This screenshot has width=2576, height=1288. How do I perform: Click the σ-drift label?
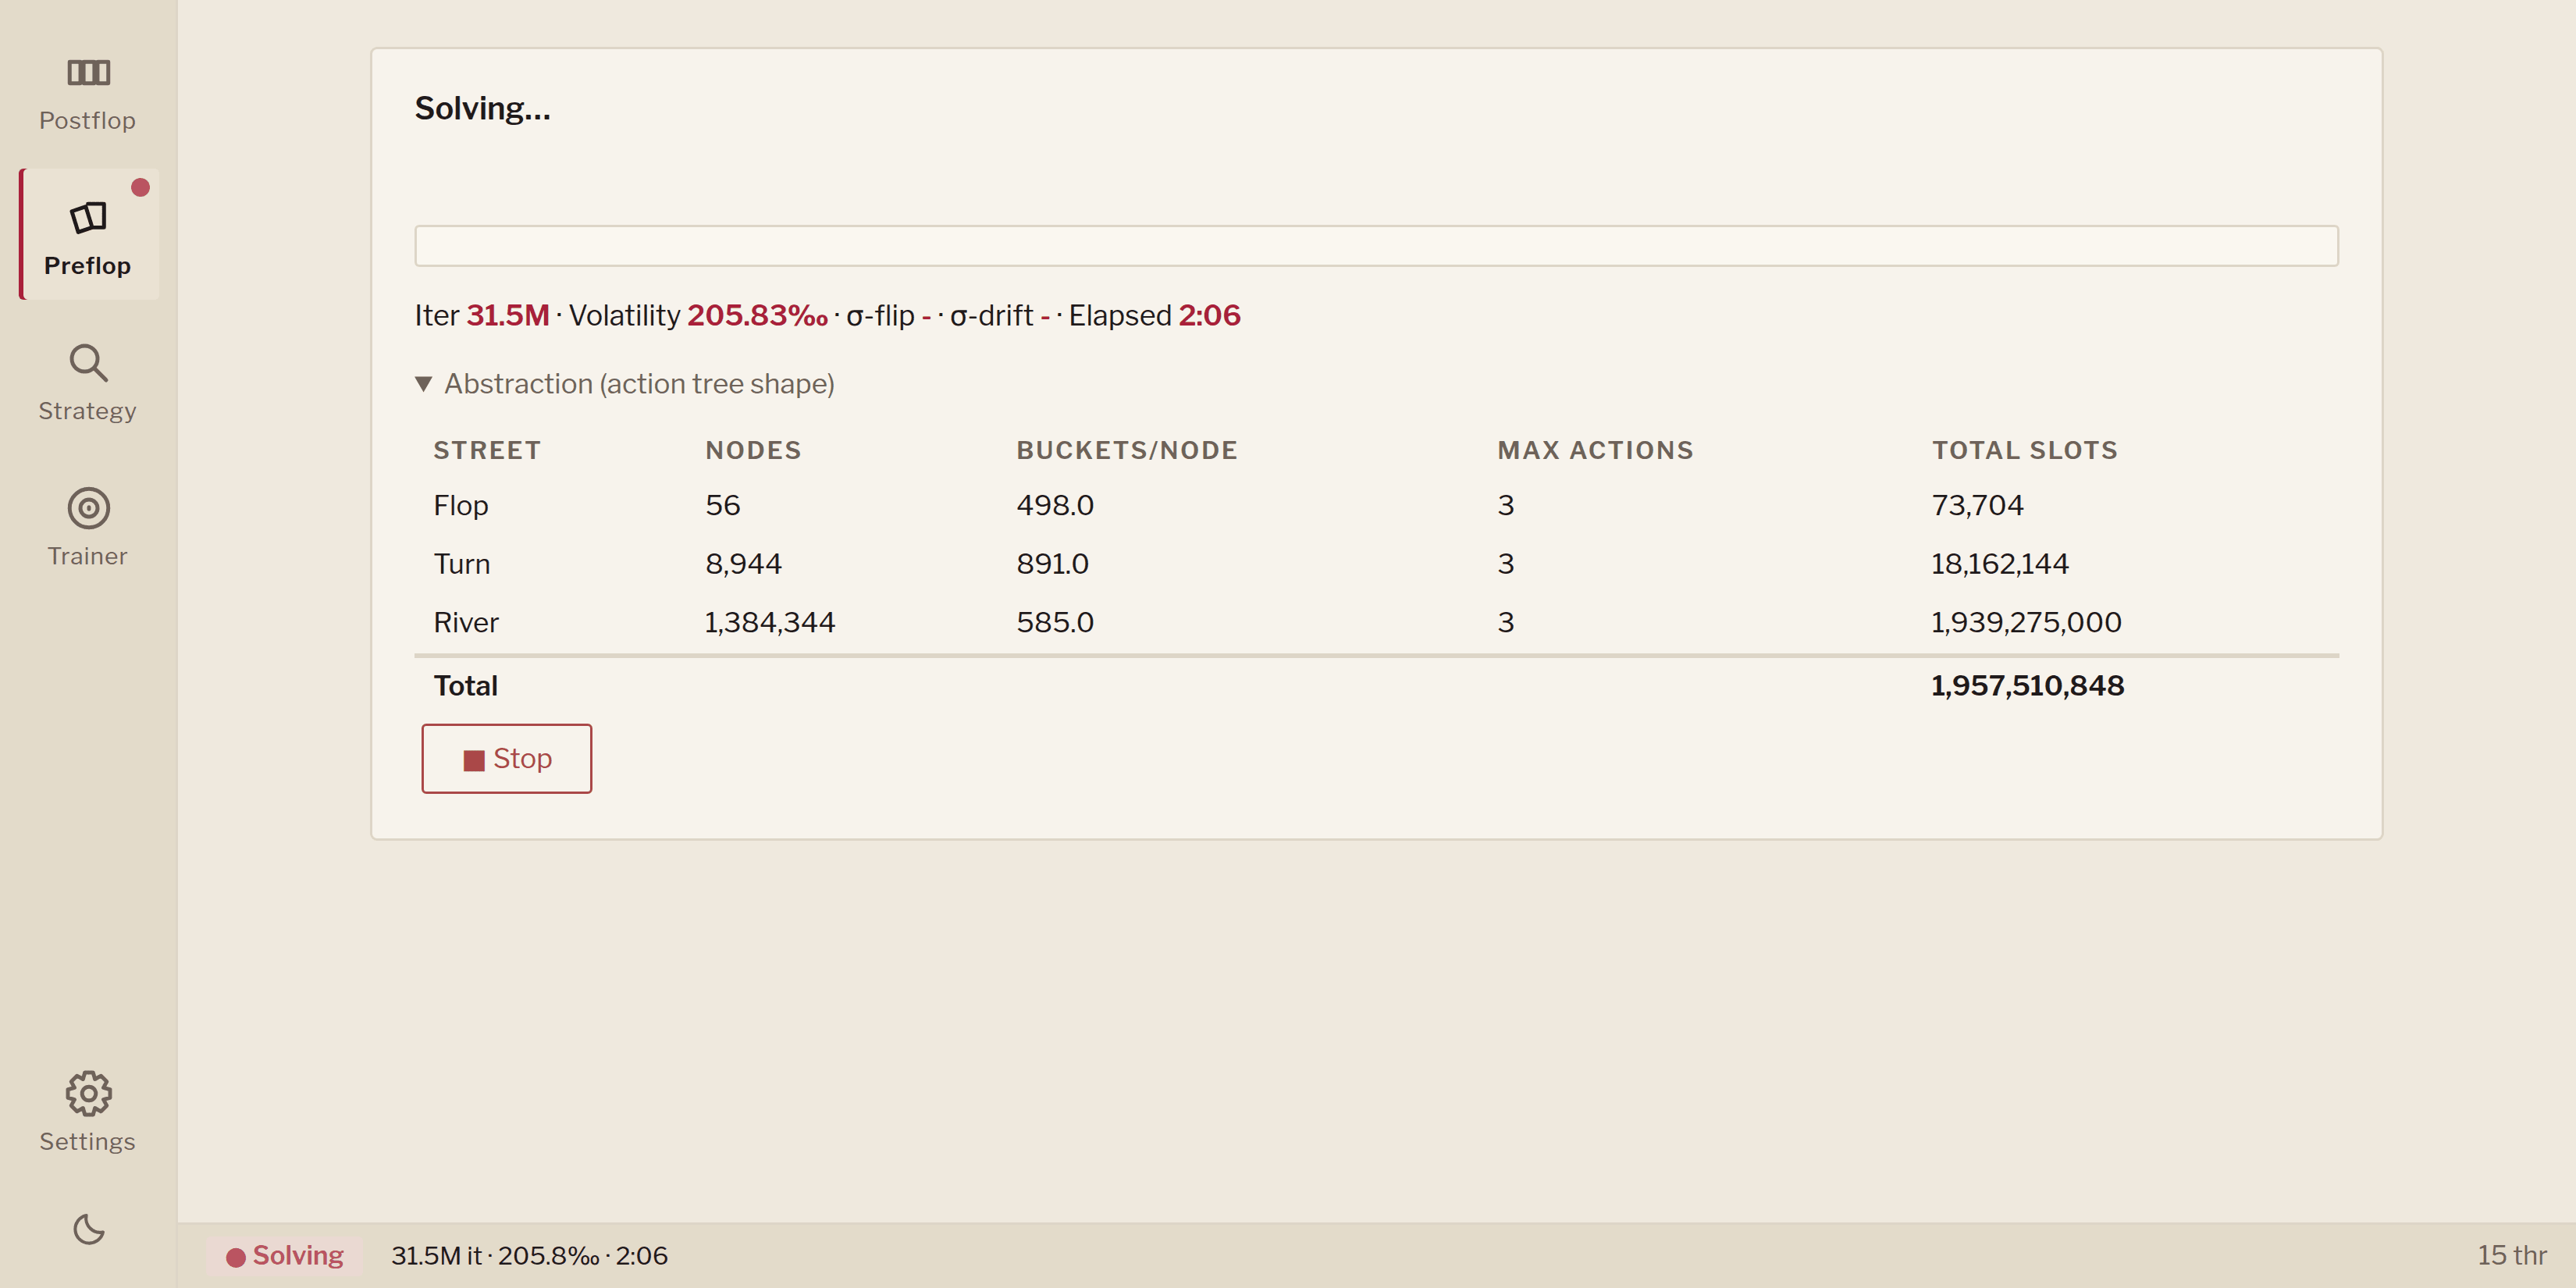coord(991,316)
